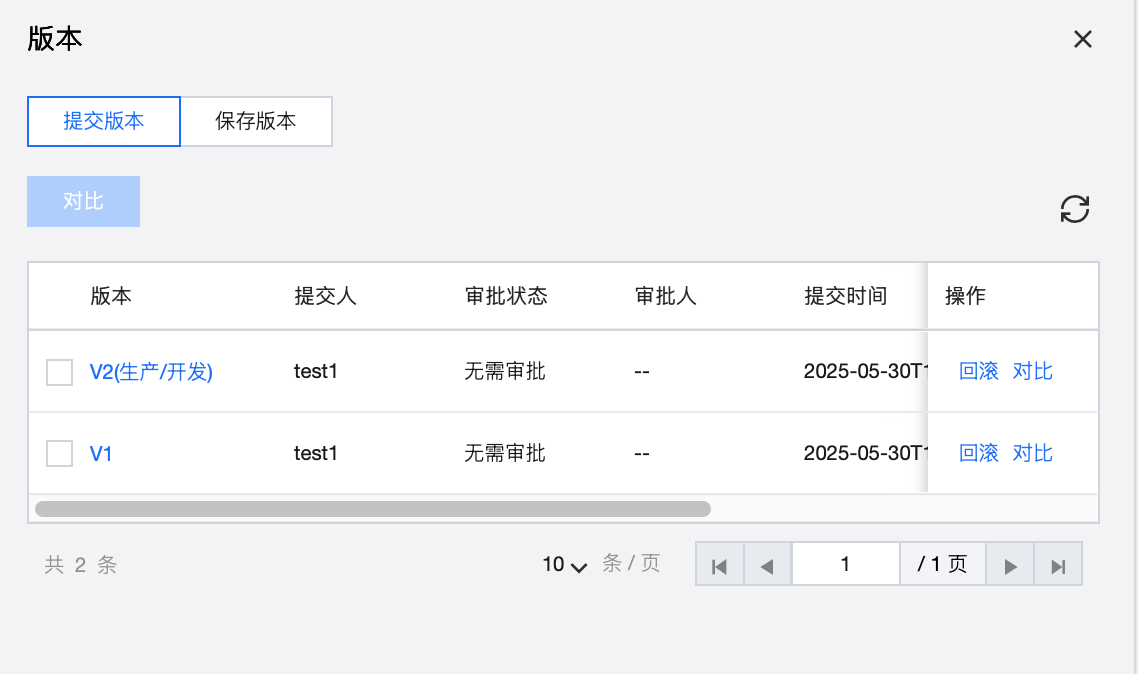
Task: Click the blue 对比 button above table
Action: (x=83, y=201)
